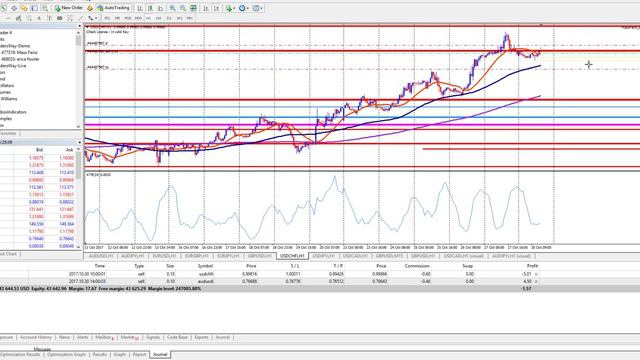Set timeframe to H1
The height and width of the screenshot is (360, 640).
[149, 18]
